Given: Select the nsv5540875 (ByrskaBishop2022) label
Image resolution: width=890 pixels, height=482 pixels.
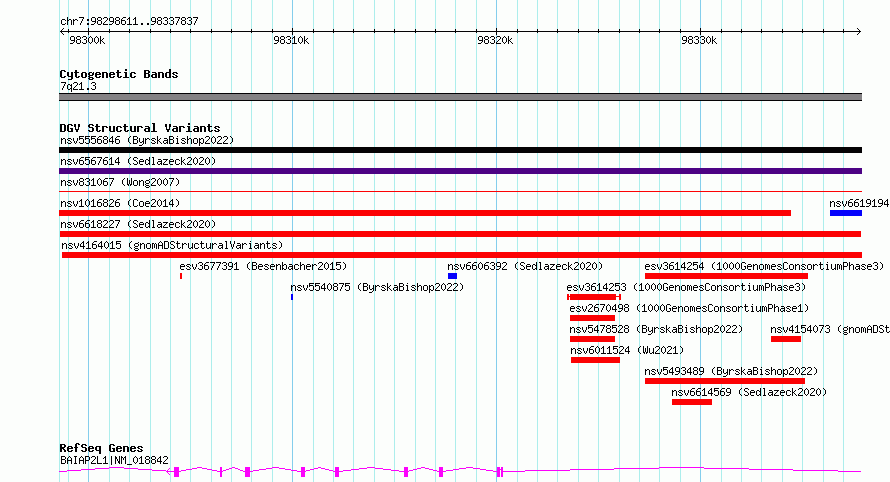Looking at the screenshot, I should click(377, 287).
